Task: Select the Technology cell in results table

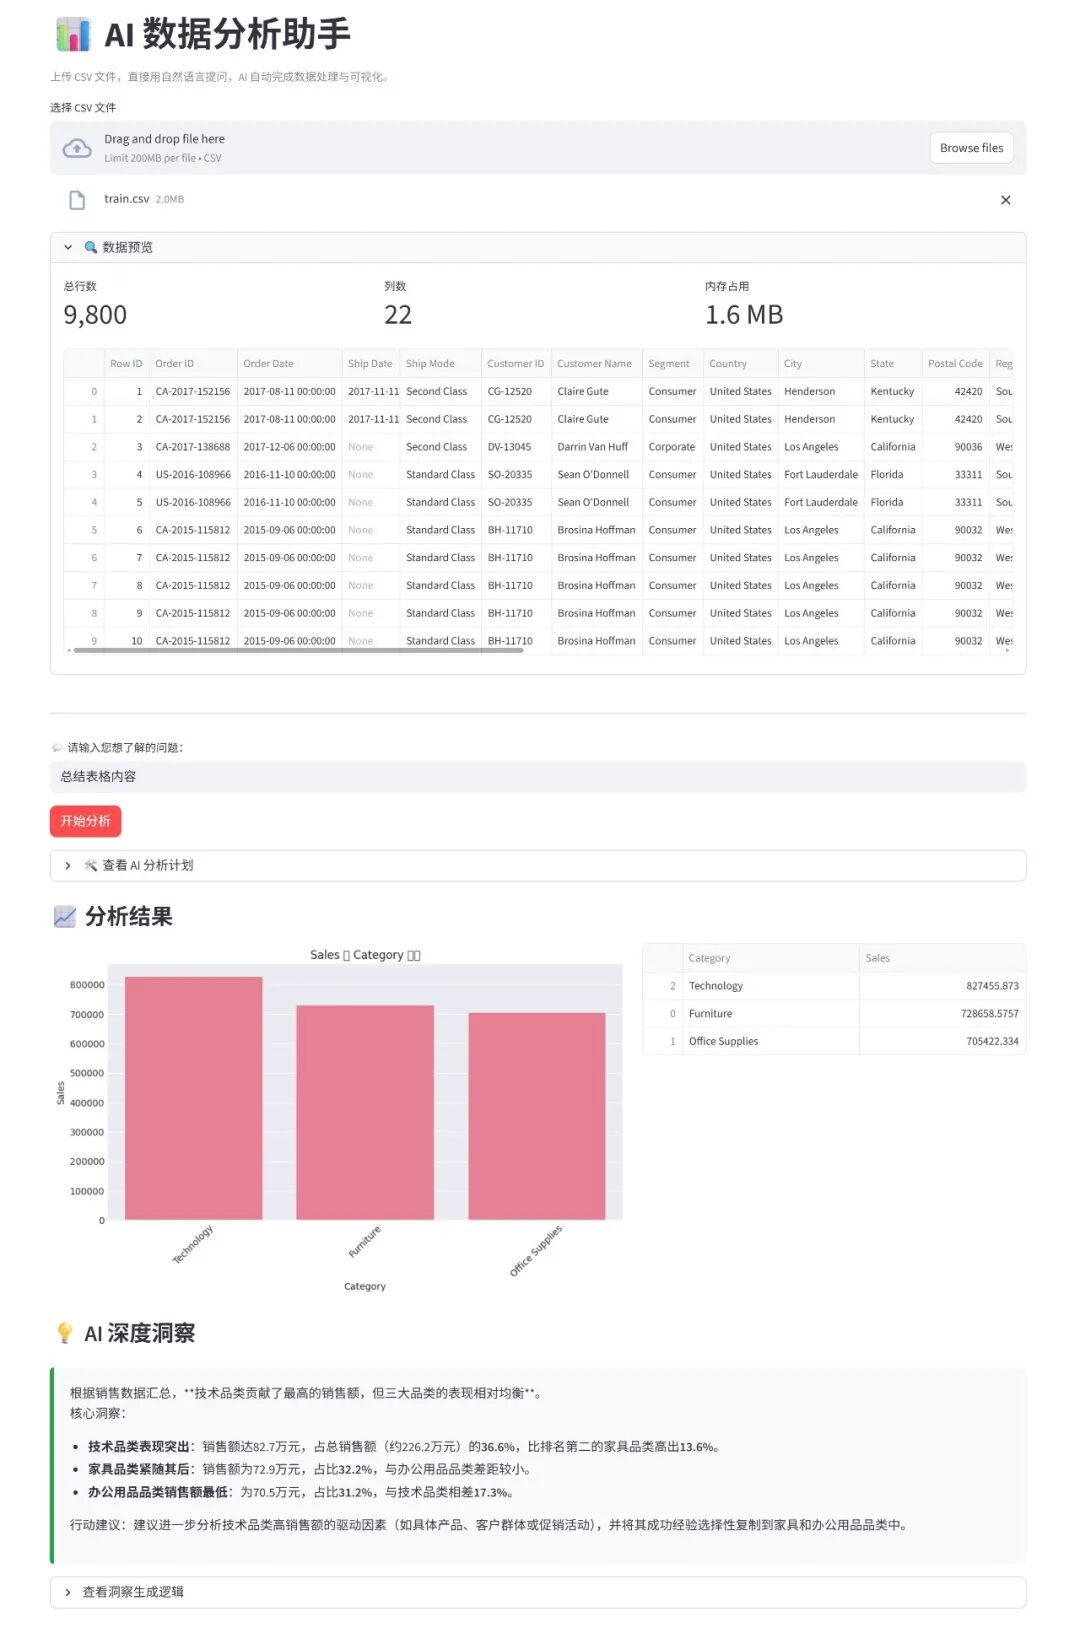Action: pyautogui.click(x=770, y=986)
